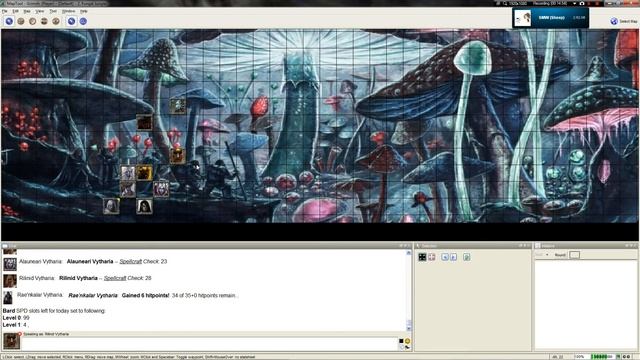Open the Initiative panel dropdown arrow
Viewport: 640px width, 360px height.
click(x=547, y=255)
